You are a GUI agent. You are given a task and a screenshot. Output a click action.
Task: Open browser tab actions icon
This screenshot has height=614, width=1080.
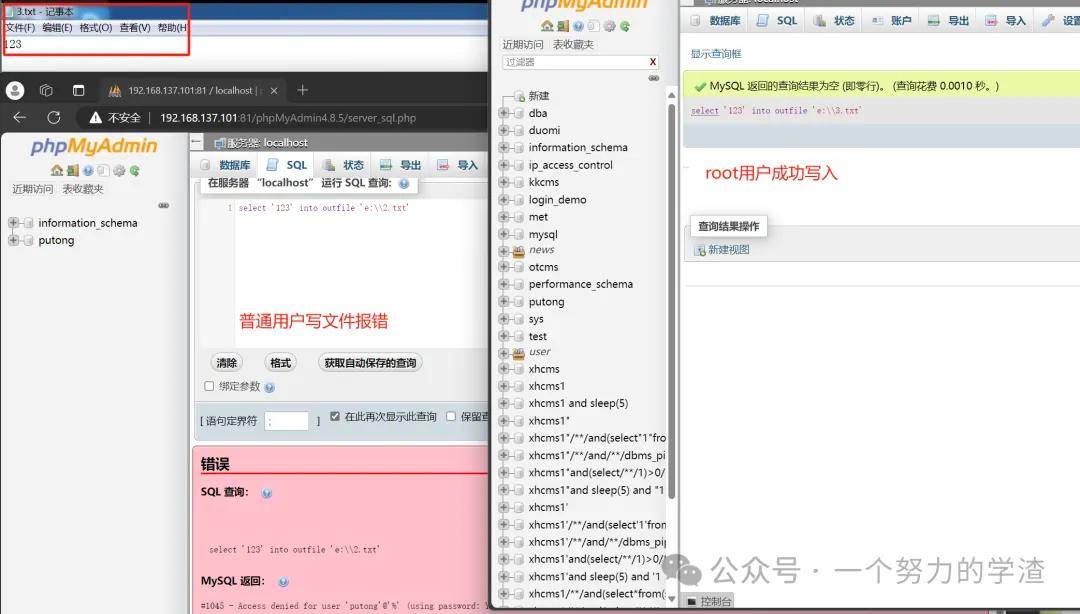[79, 90]
